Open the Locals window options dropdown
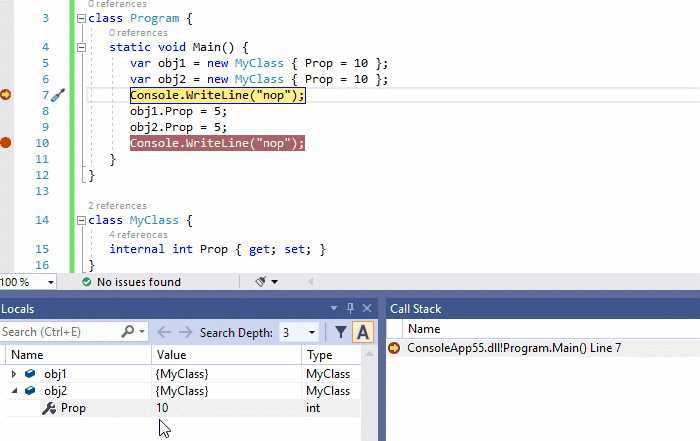Image resolution: width=700 pixels, height=441 pixels. [x=333, y=308]
